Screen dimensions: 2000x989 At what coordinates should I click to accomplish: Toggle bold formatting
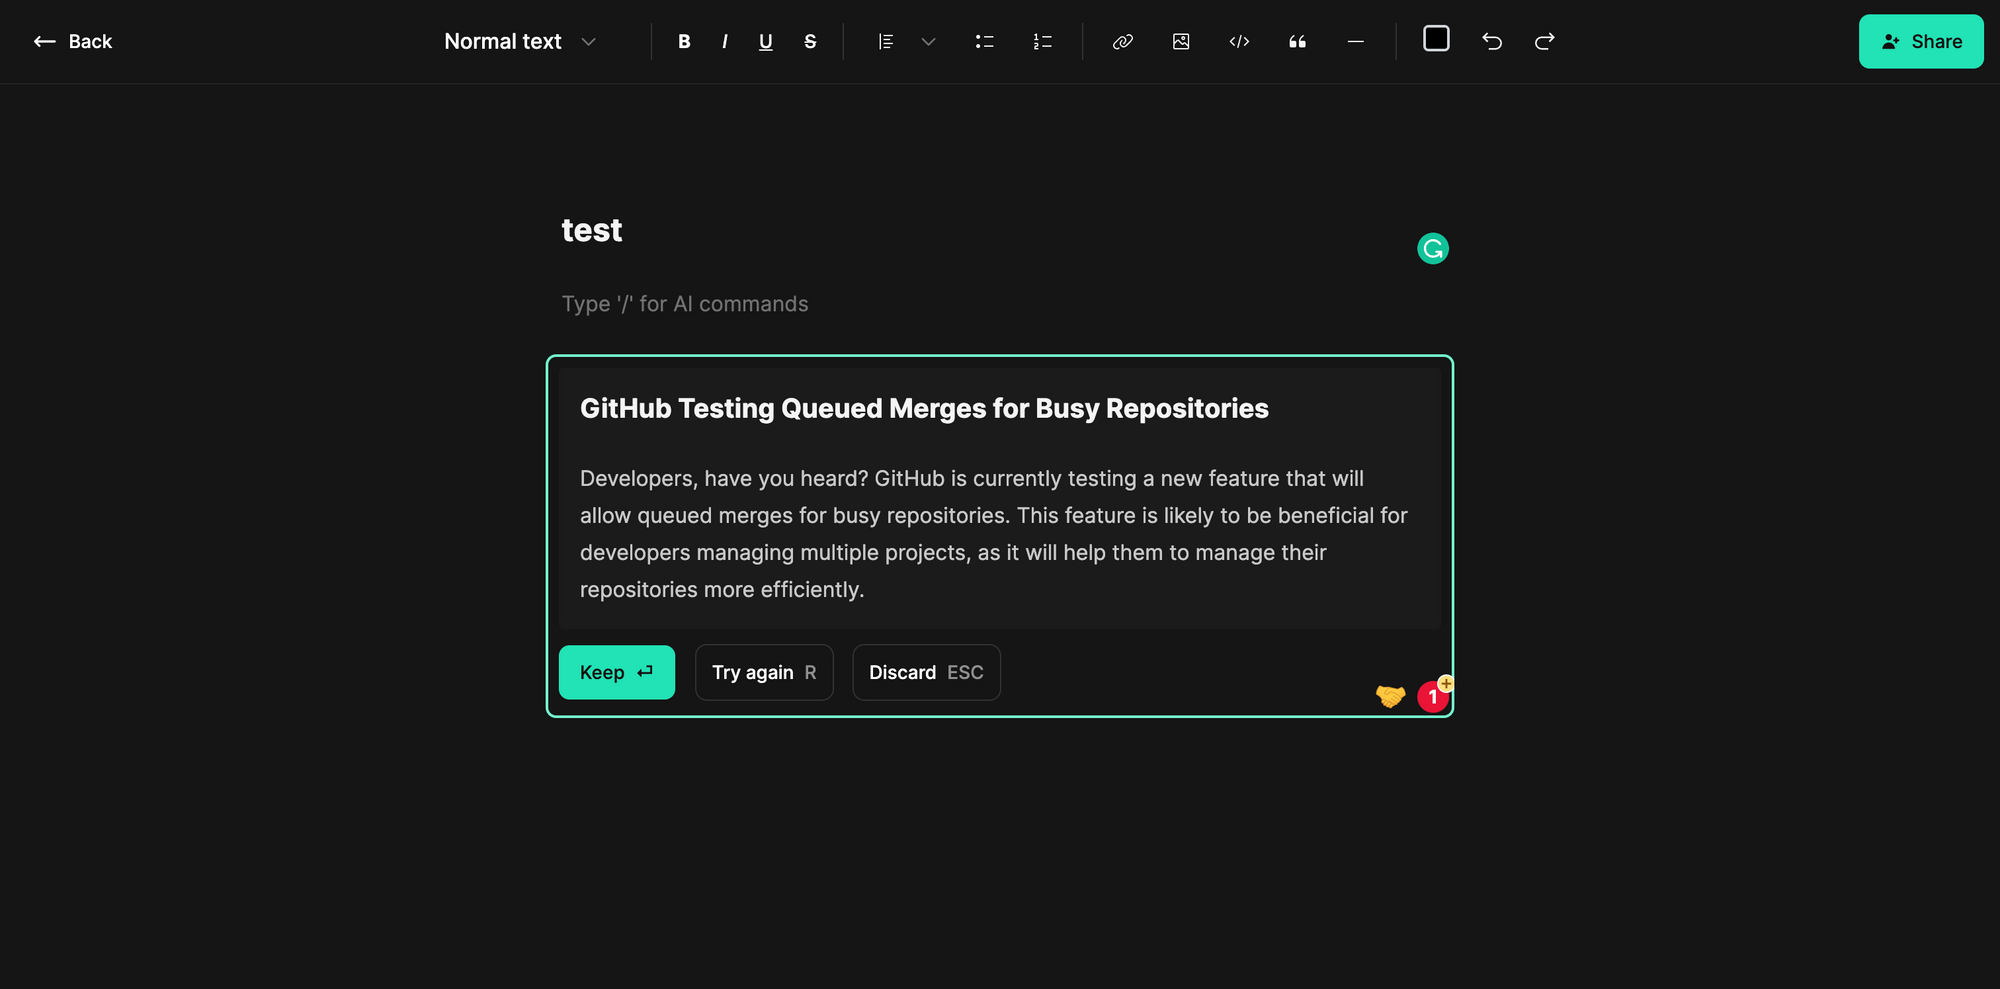(x=684, y=41)
